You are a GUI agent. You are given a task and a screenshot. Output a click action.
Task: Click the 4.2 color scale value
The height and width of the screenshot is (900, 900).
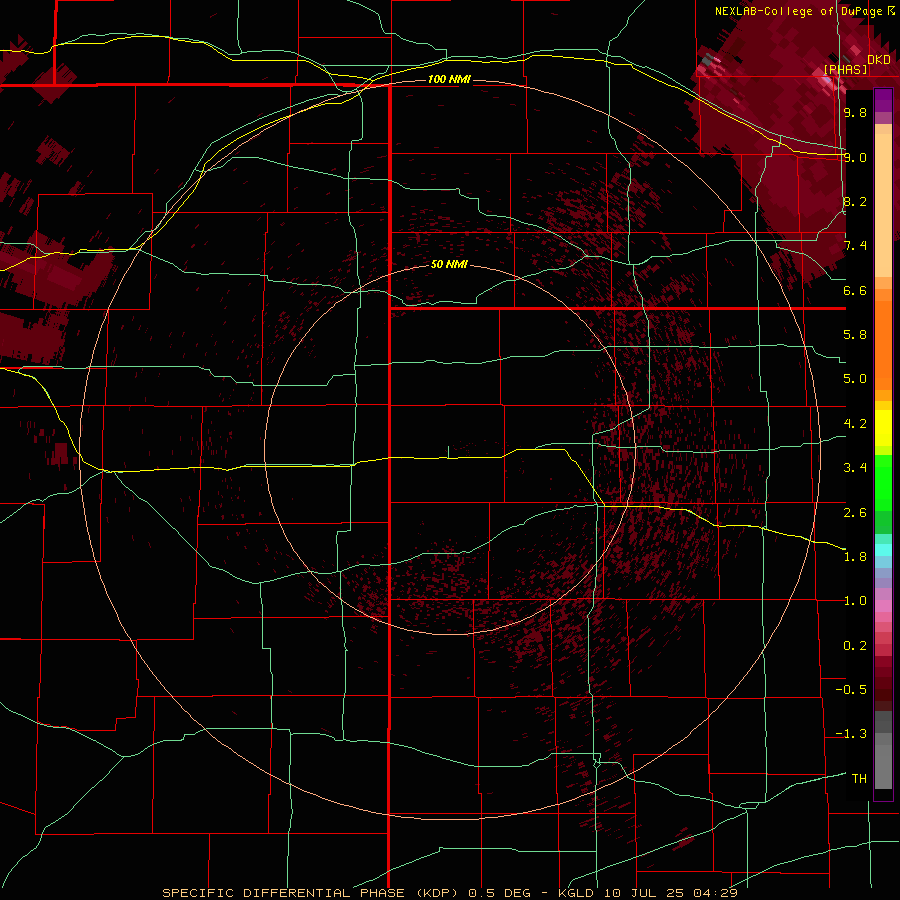pyautogui.click(x=855, y=424)
